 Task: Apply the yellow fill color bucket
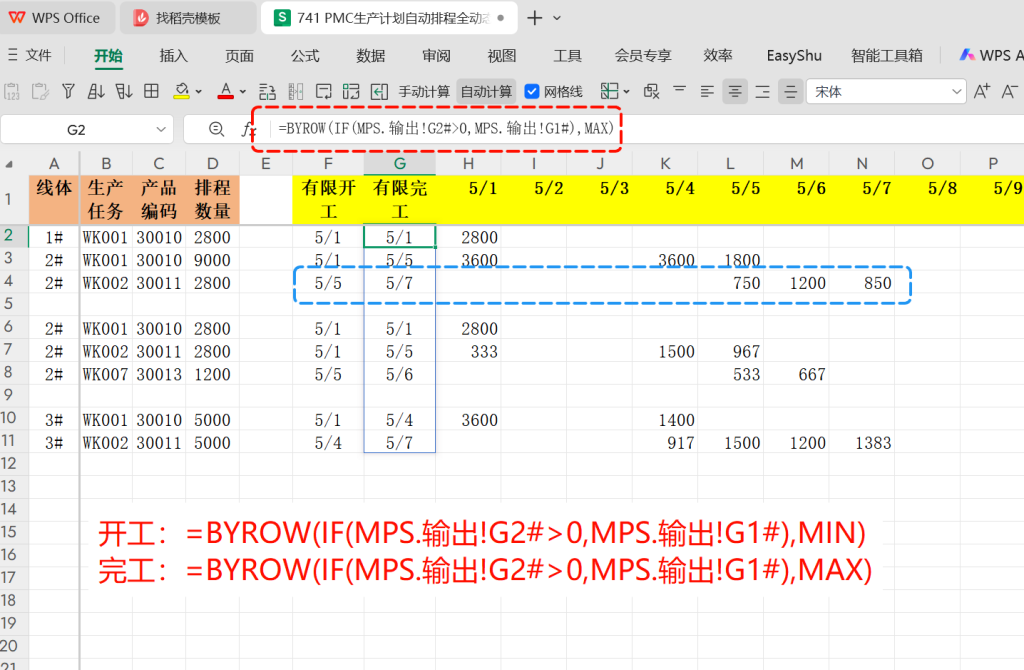182,91
